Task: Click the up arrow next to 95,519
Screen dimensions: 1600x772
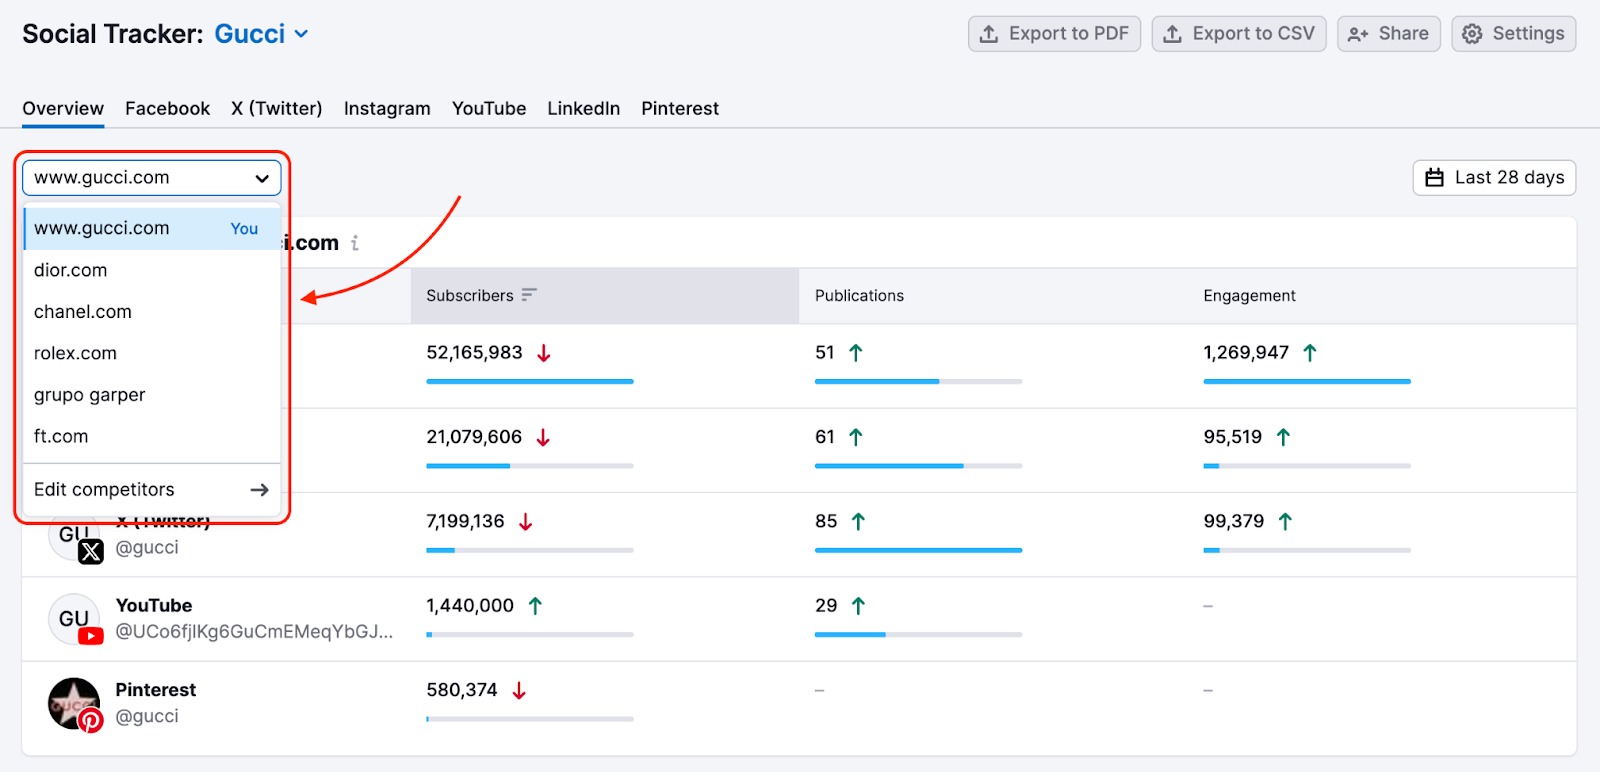Action: click(1284, 437)
